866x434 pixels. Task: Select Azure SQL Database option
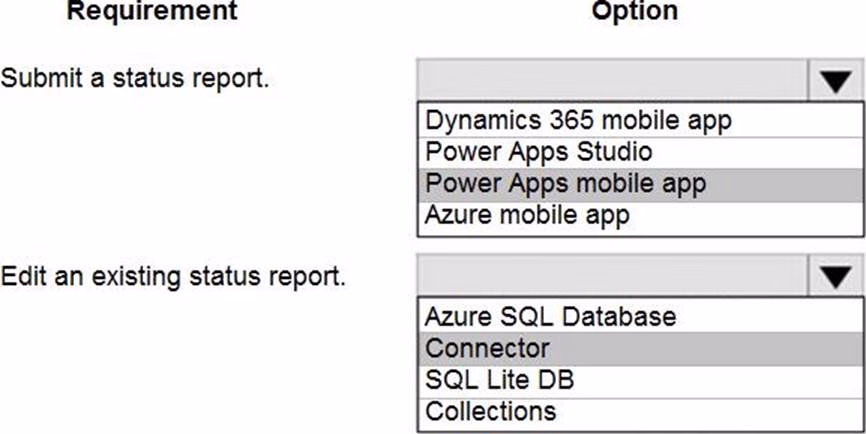coord(550,317)
